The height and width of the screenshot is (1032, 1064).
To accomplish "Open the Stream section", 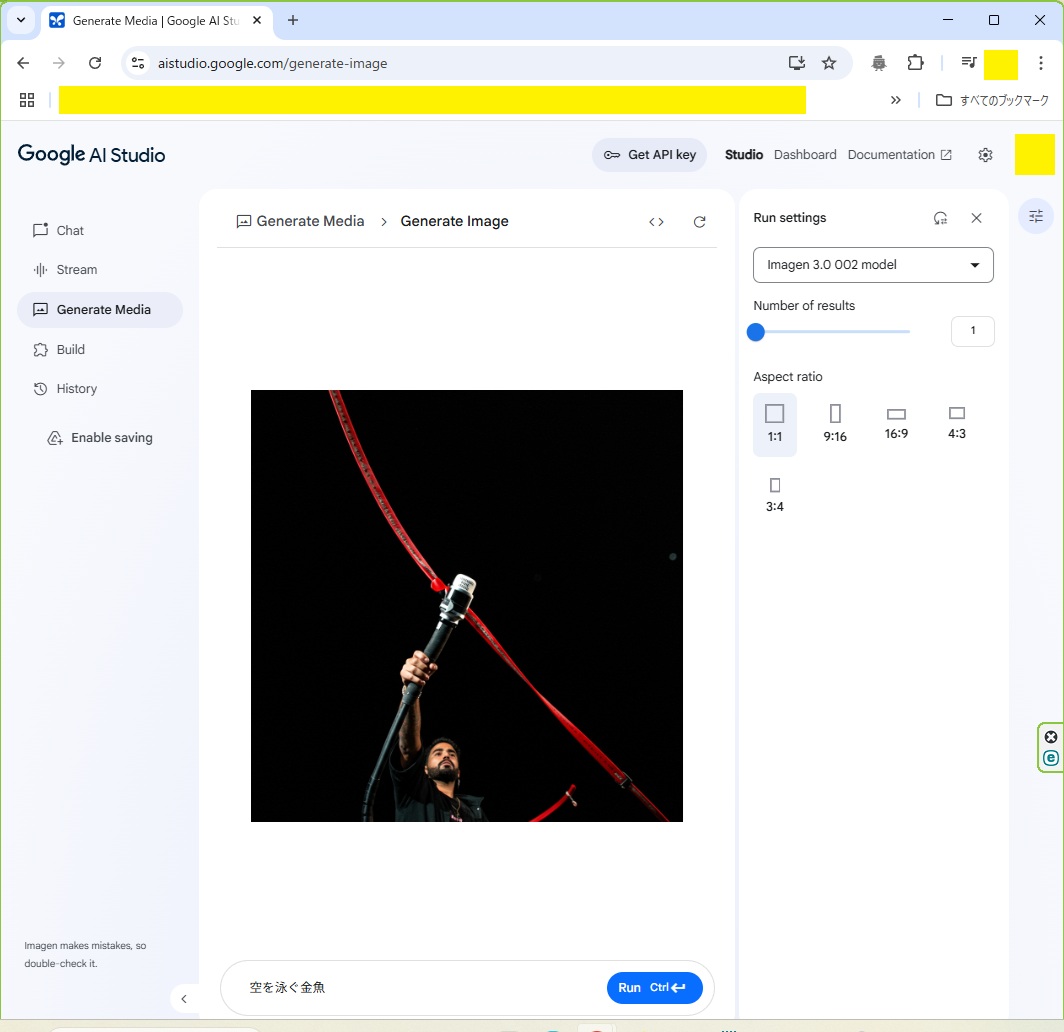I will pos(65,270).
